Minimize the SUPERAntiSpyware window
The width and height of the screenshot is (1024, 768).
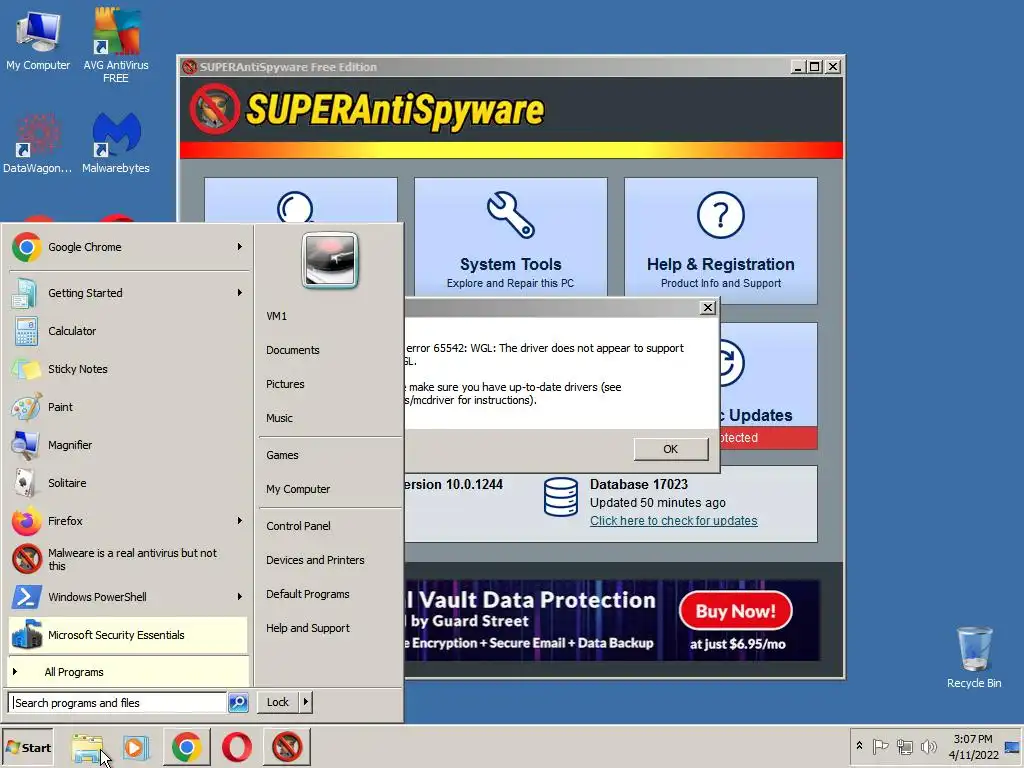(797, 67)
